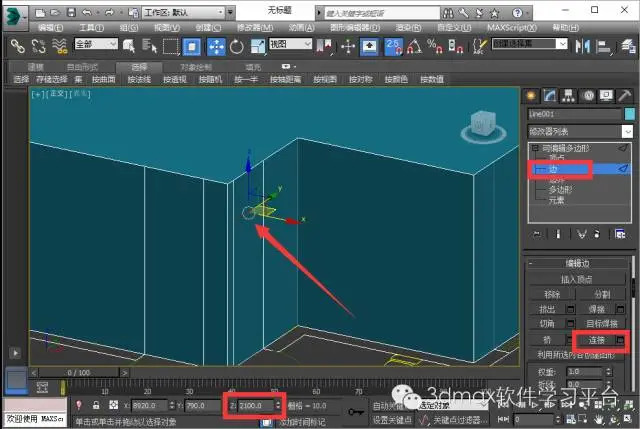
Task: Click the Select and Manipulate icon
Action: coord(348,46)
